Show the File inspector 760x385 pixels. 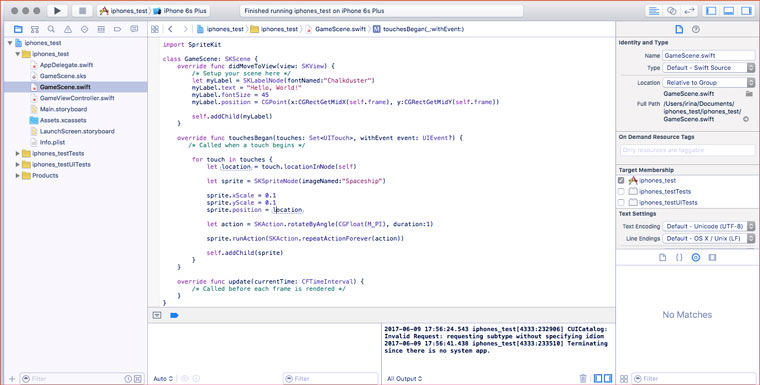[679, 30]
